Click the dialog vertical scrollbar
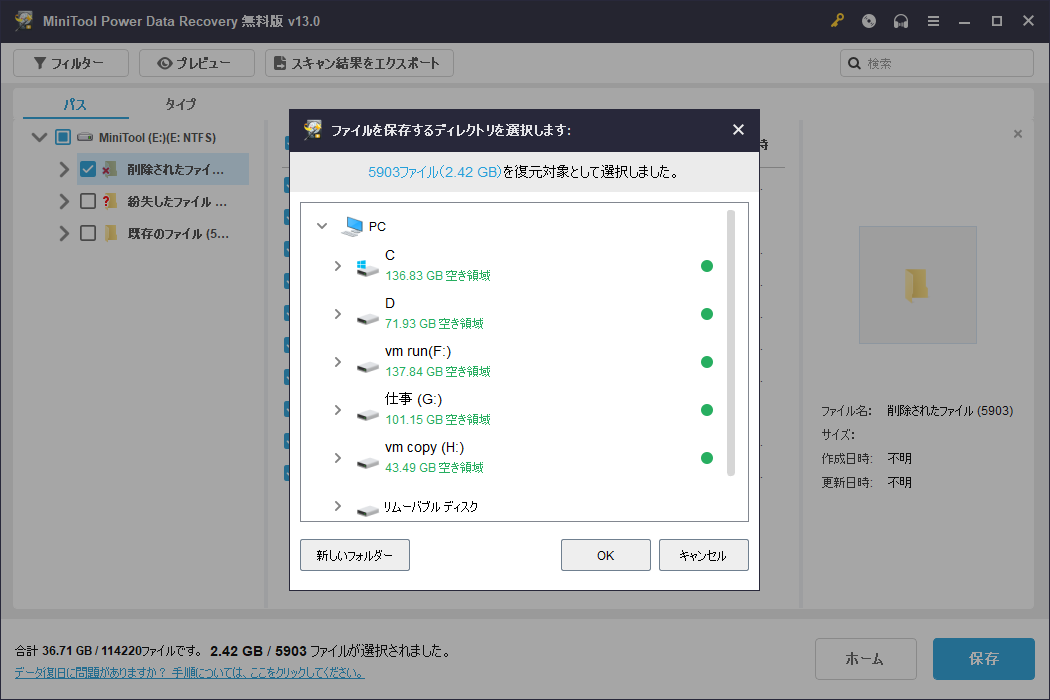Viewport: 1050px width, 700px height. 731,343
